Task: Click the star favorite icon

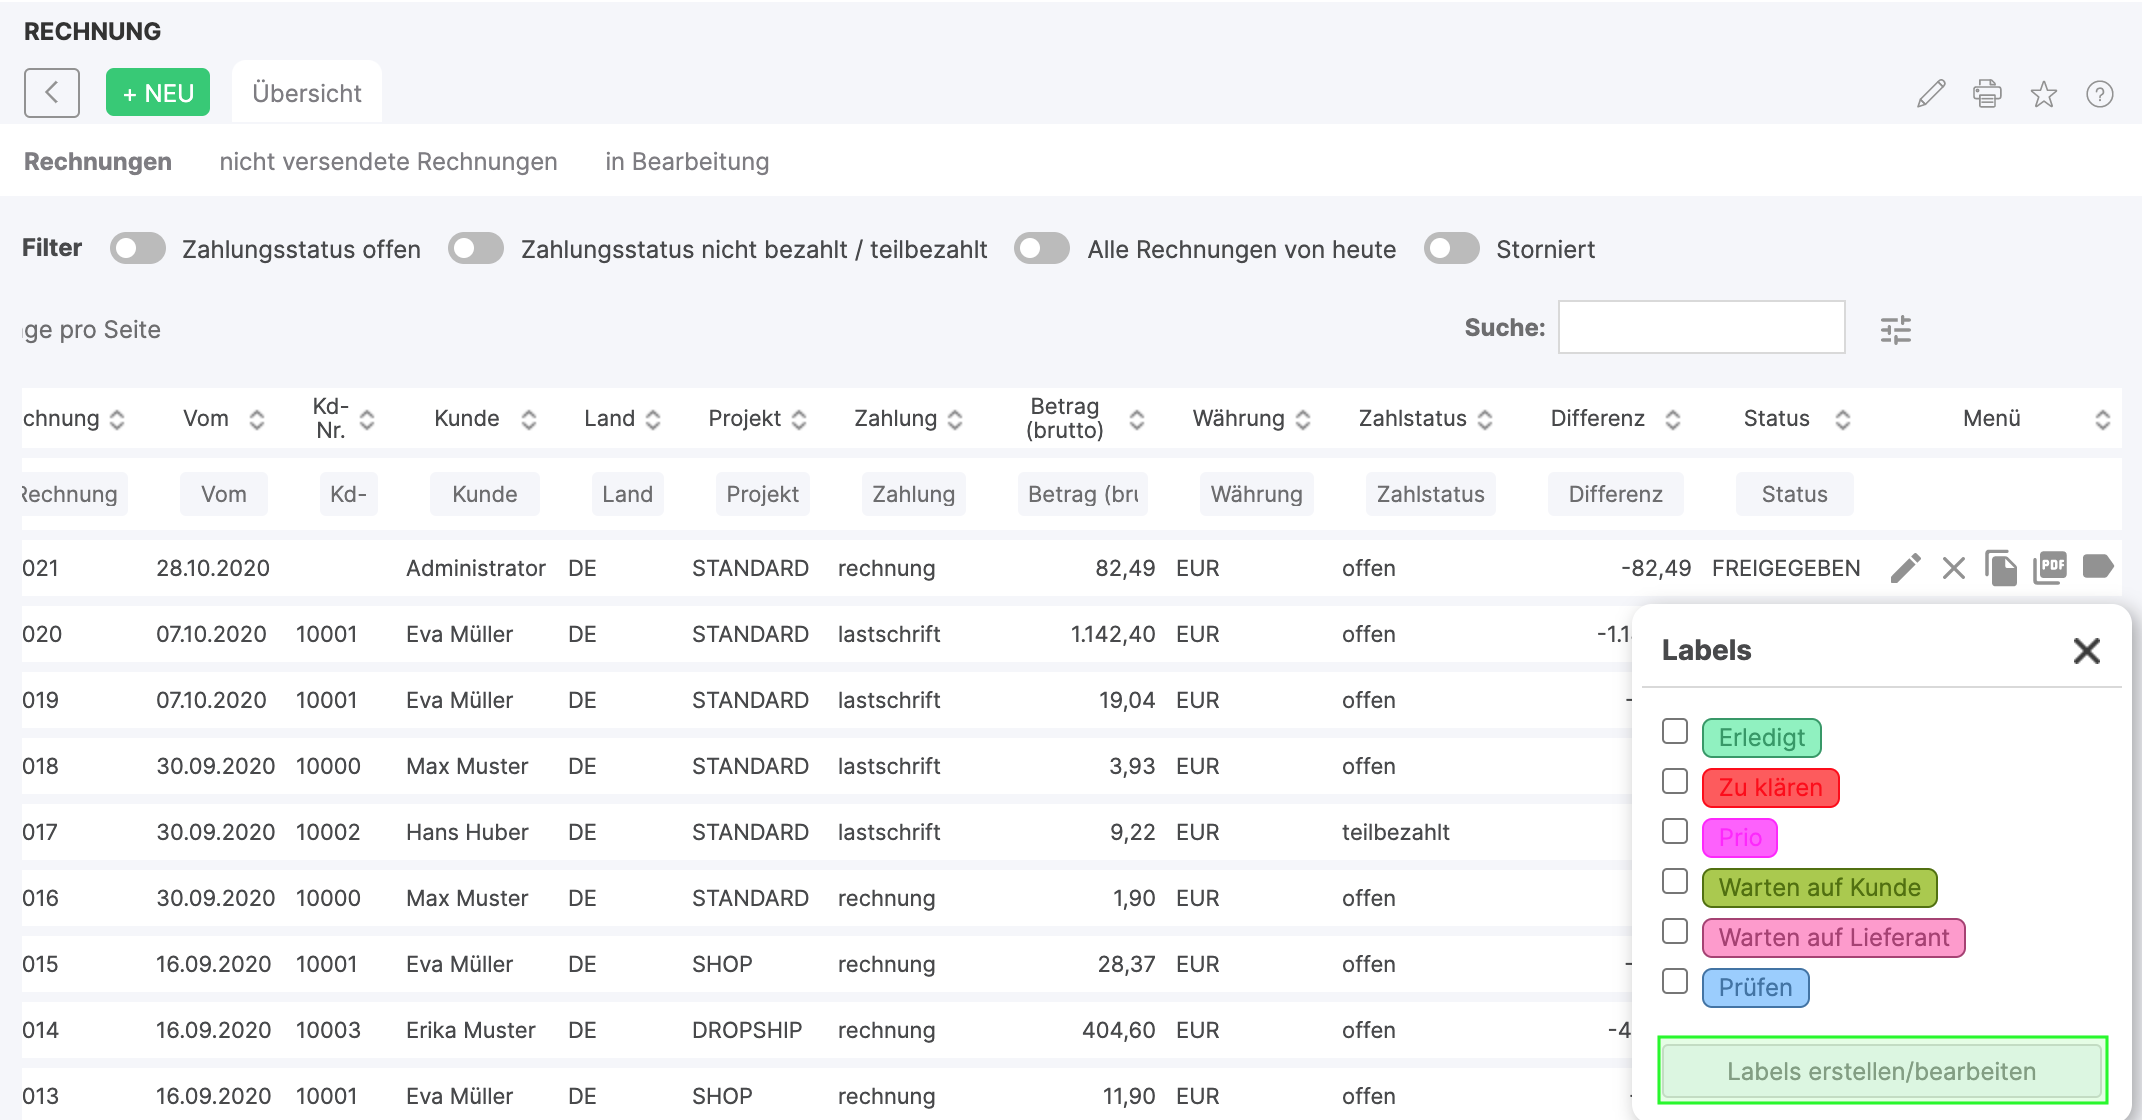Action: pos(2043,94)
